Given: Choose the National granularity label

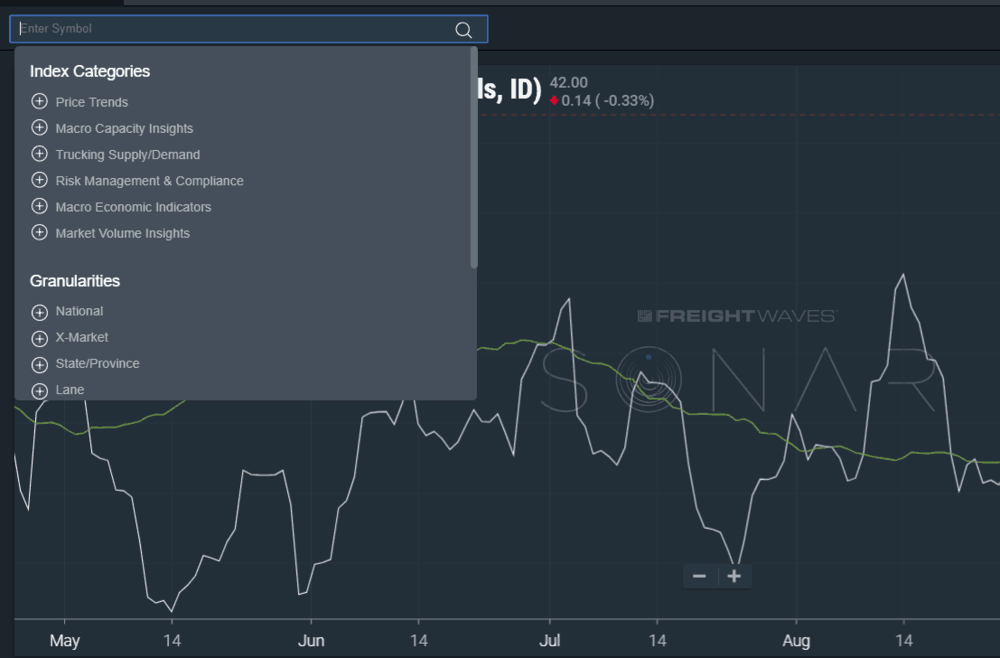Looking at the screenshot, I should click(x=79, y=311).
